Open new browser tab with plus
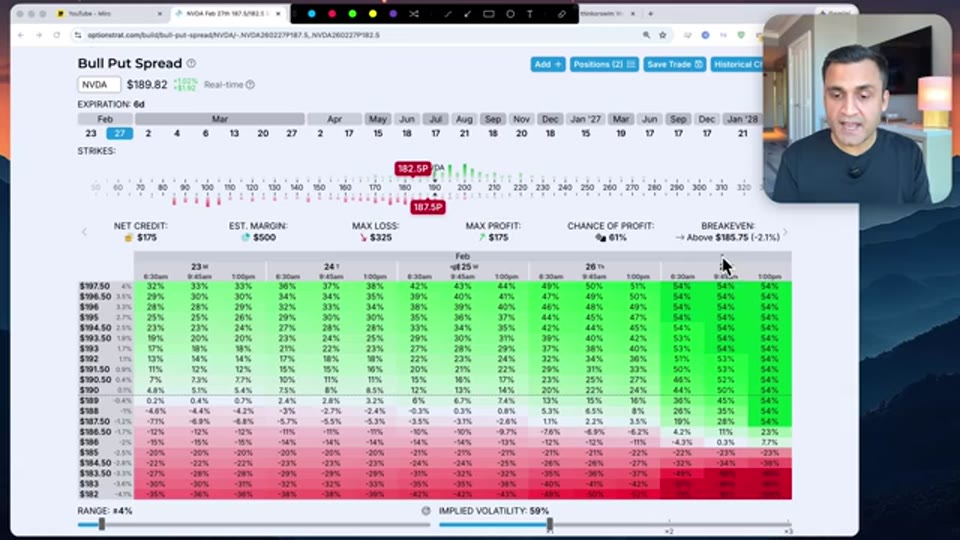The height and width of the screenshot is (540, 960). tap(650, 13)
